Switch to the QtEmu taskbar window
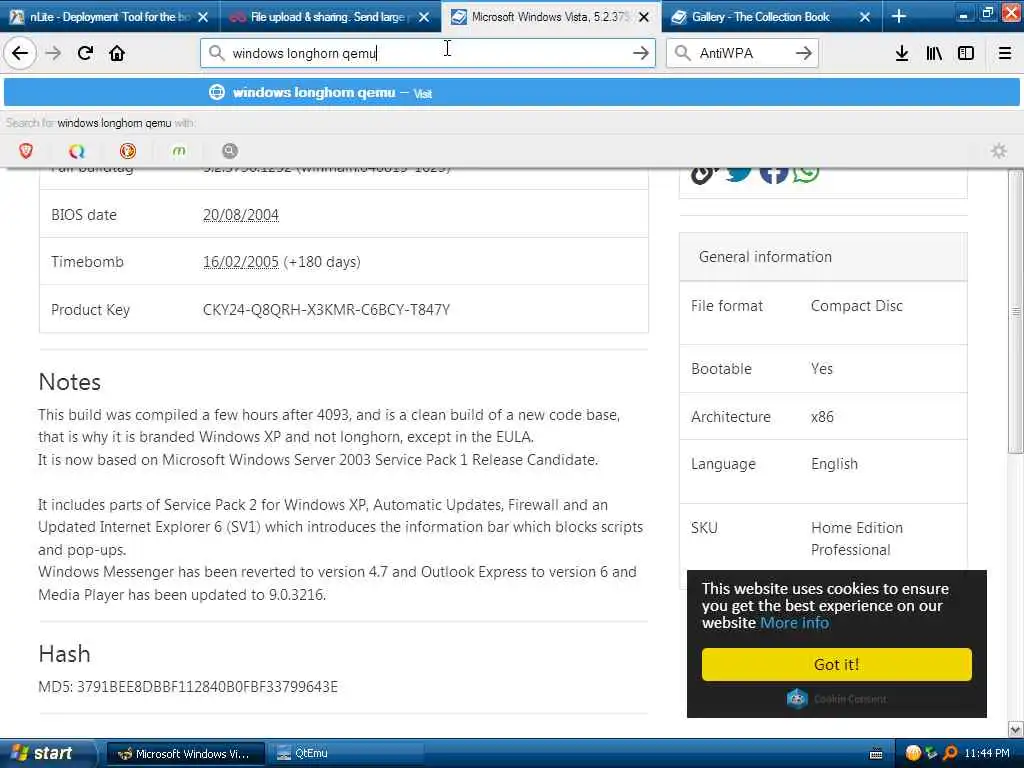This screenshot has width=1024, height=768. 345,754
